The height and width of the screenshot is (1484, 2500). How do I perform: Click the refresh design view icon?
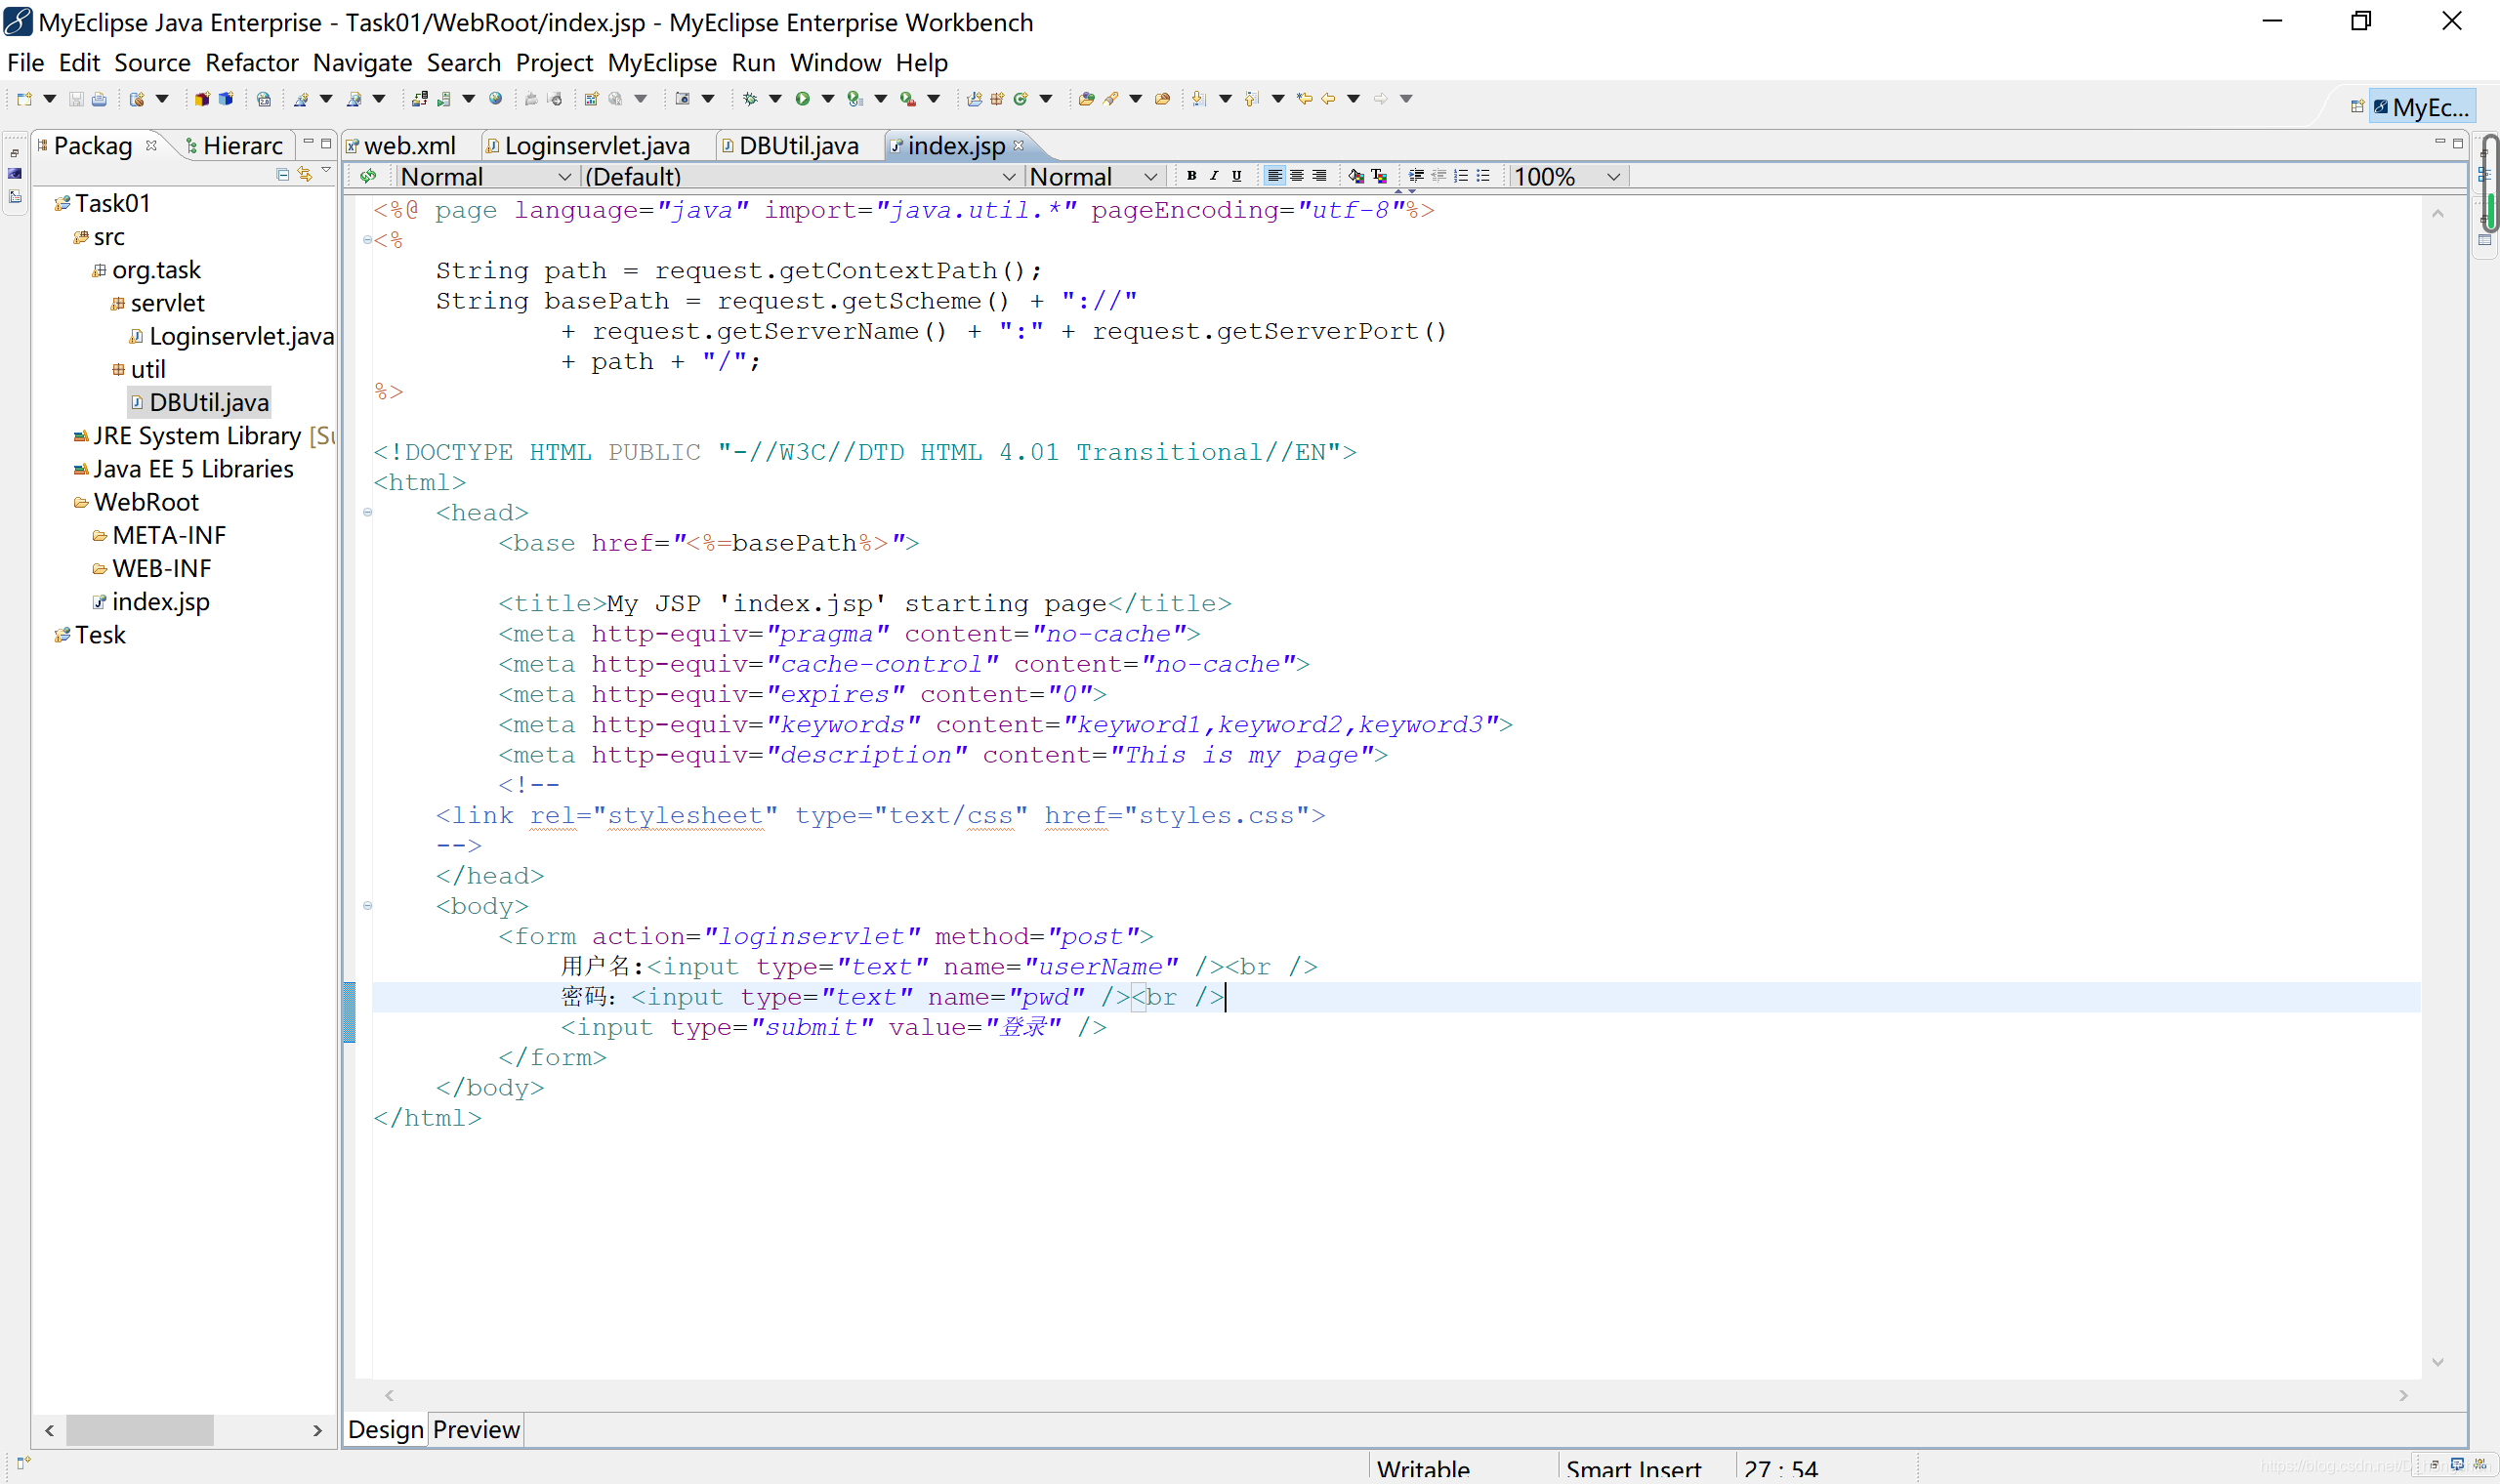pyautogui.click(x=368, y=176)
